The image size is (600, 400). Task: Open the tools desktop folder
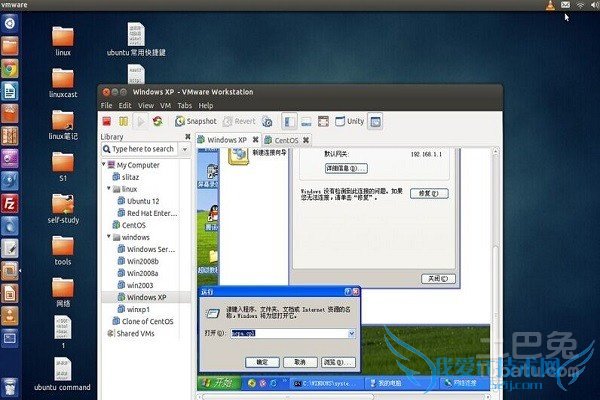pyautogui.click(x=63, y=250)
